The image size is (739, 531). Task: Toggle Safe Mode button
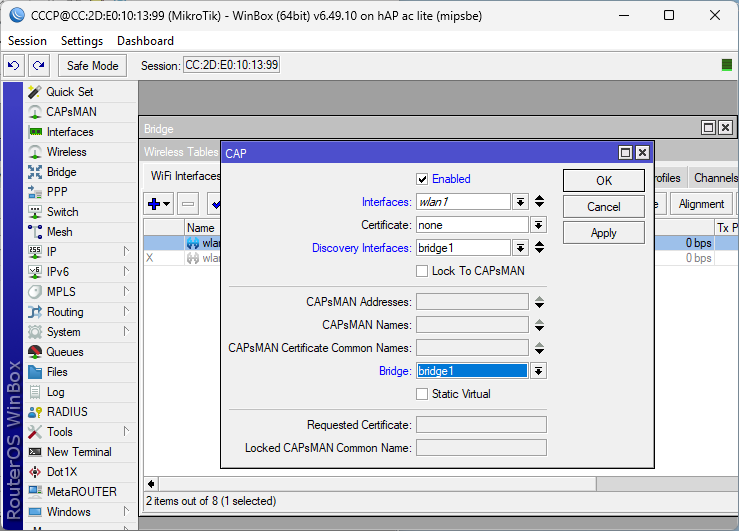point(92,65)
